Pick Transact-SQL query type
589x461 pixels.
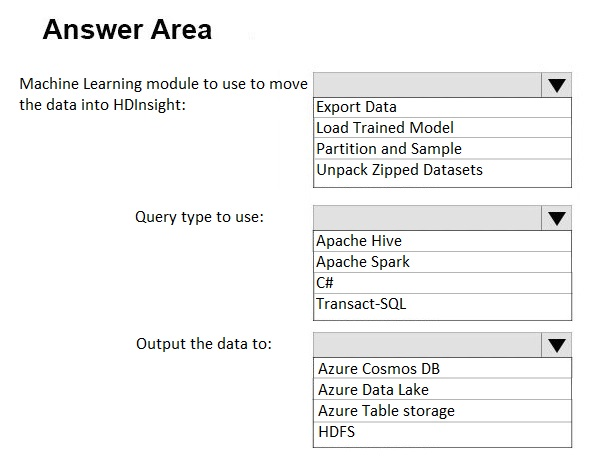click(x=442, y=304)
